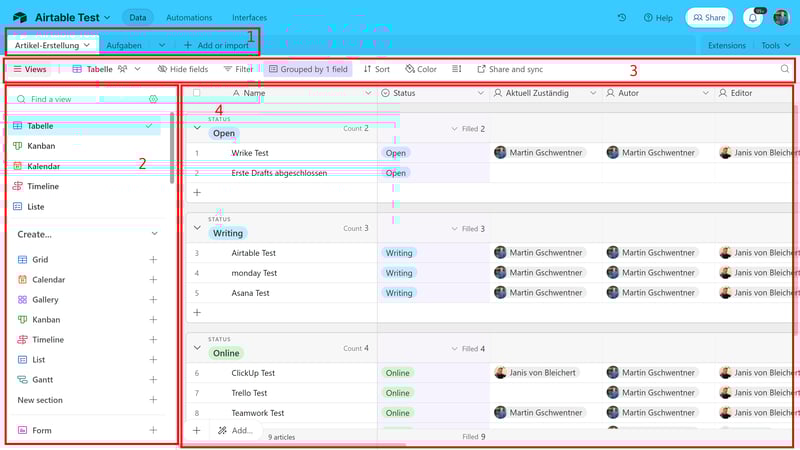Click plus next to Grid view
Viewport: 800px width, 450px height.
tap(153, 259)
